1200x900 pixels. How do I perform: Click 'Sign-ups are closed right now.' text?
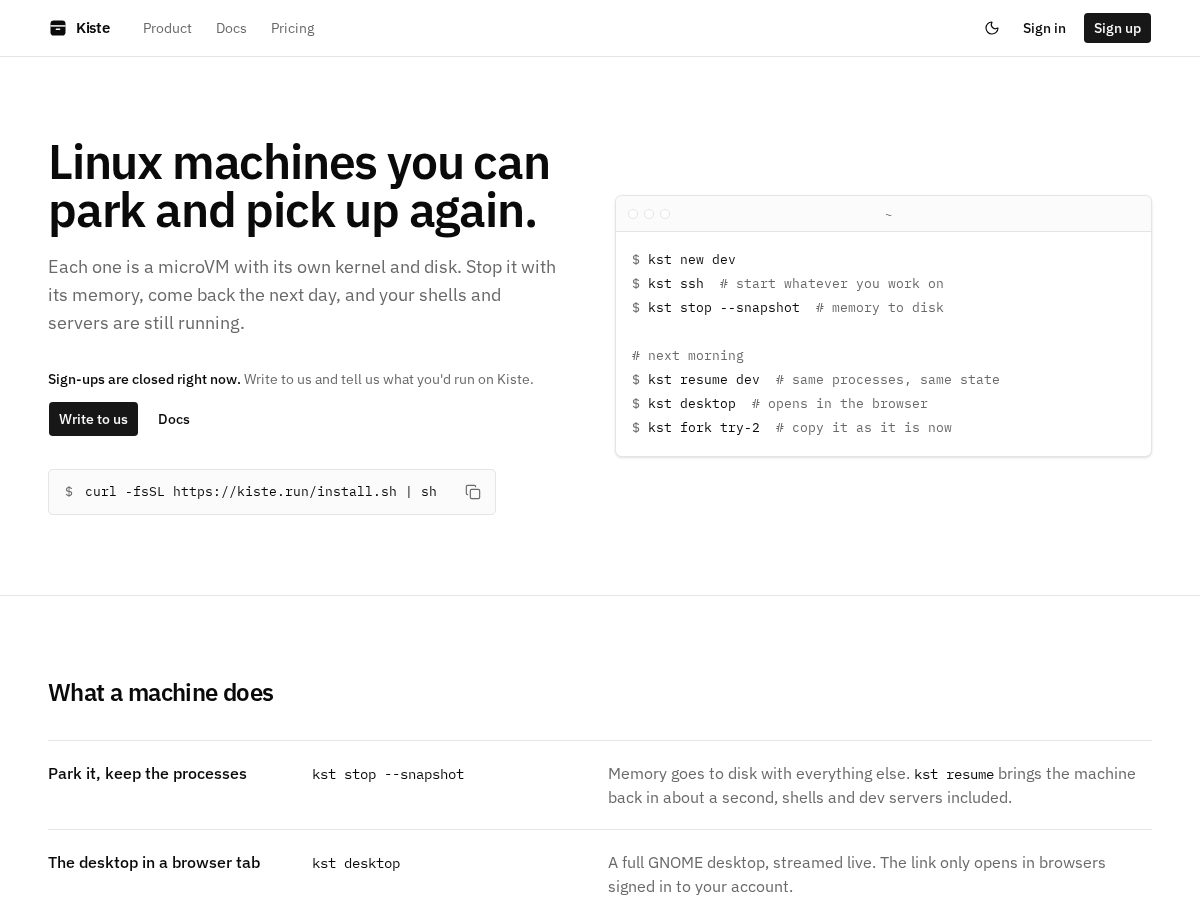coord(144,379)
